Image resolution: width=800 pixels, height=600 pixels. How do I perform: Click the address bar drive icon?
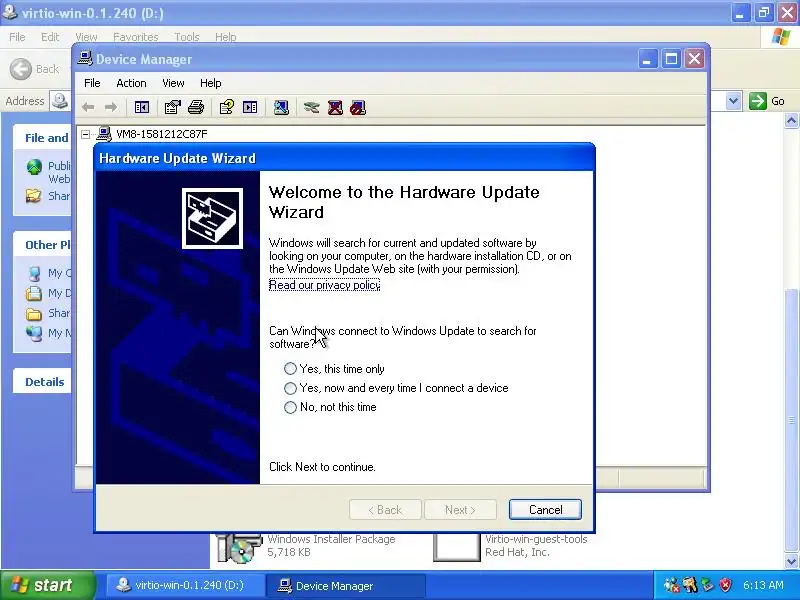60,101
